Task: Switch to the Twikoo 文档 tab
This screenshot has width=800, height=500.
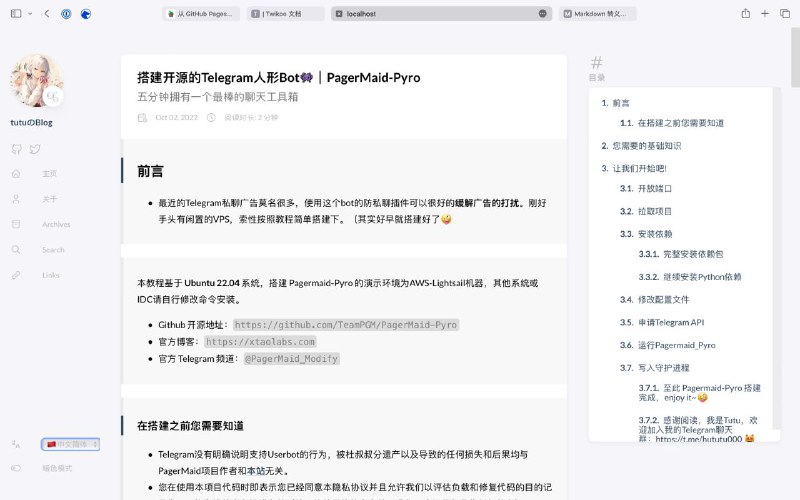Action: [x=287, y=14]
